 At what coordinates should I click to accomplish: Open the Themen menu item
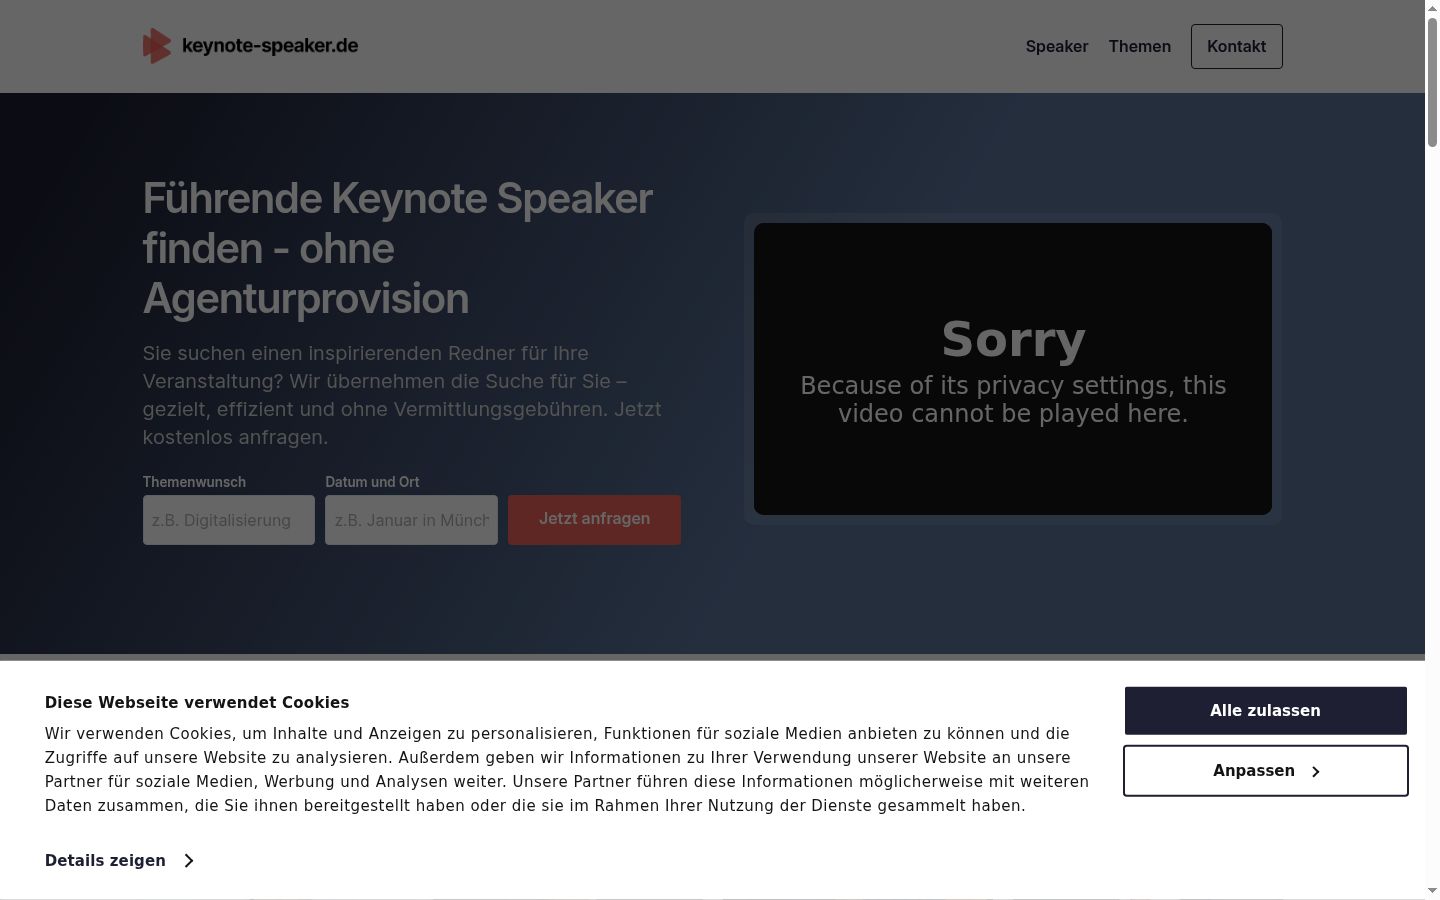[1140, 46]
